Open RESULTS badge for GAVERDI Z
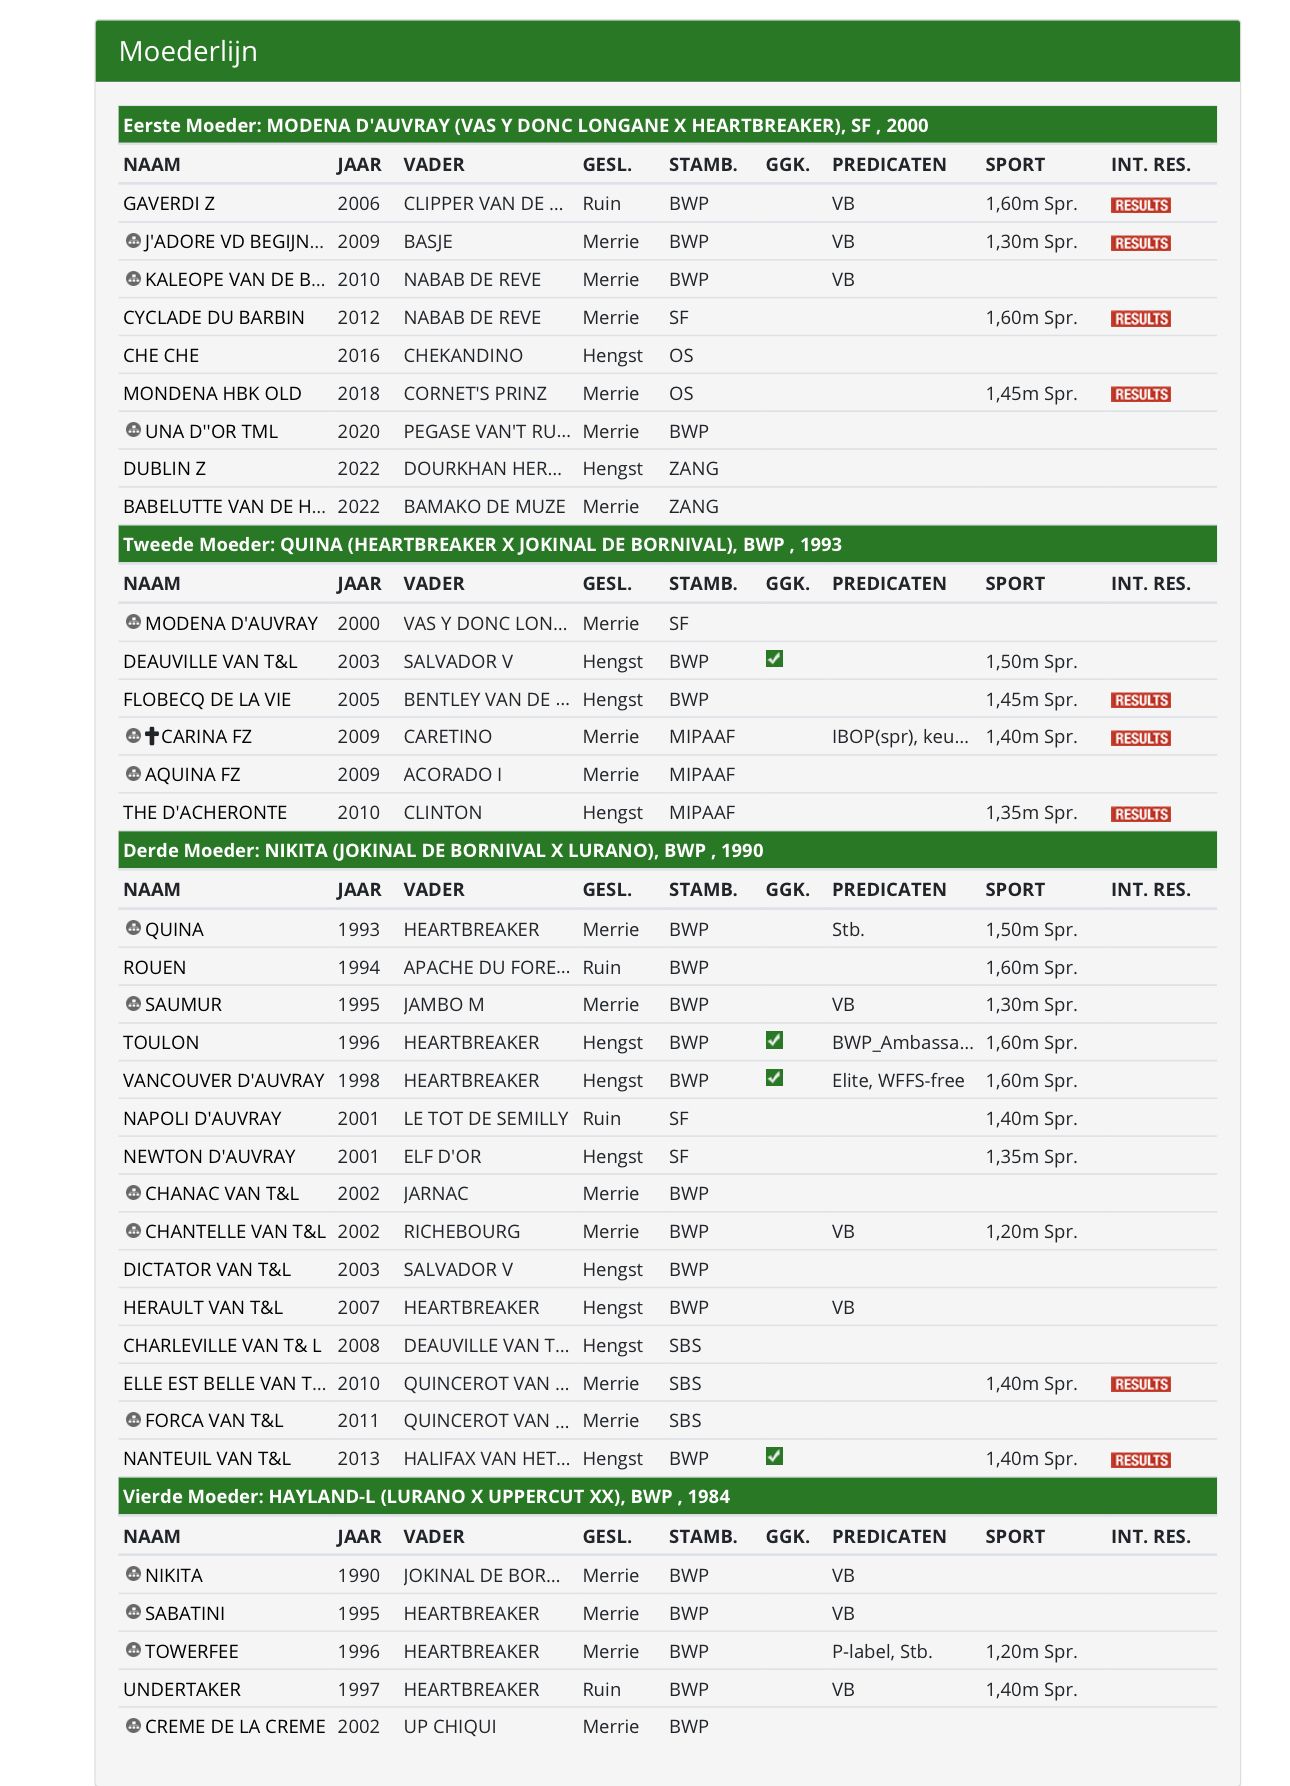1290x1786 pixels. tap(1140, 205)
